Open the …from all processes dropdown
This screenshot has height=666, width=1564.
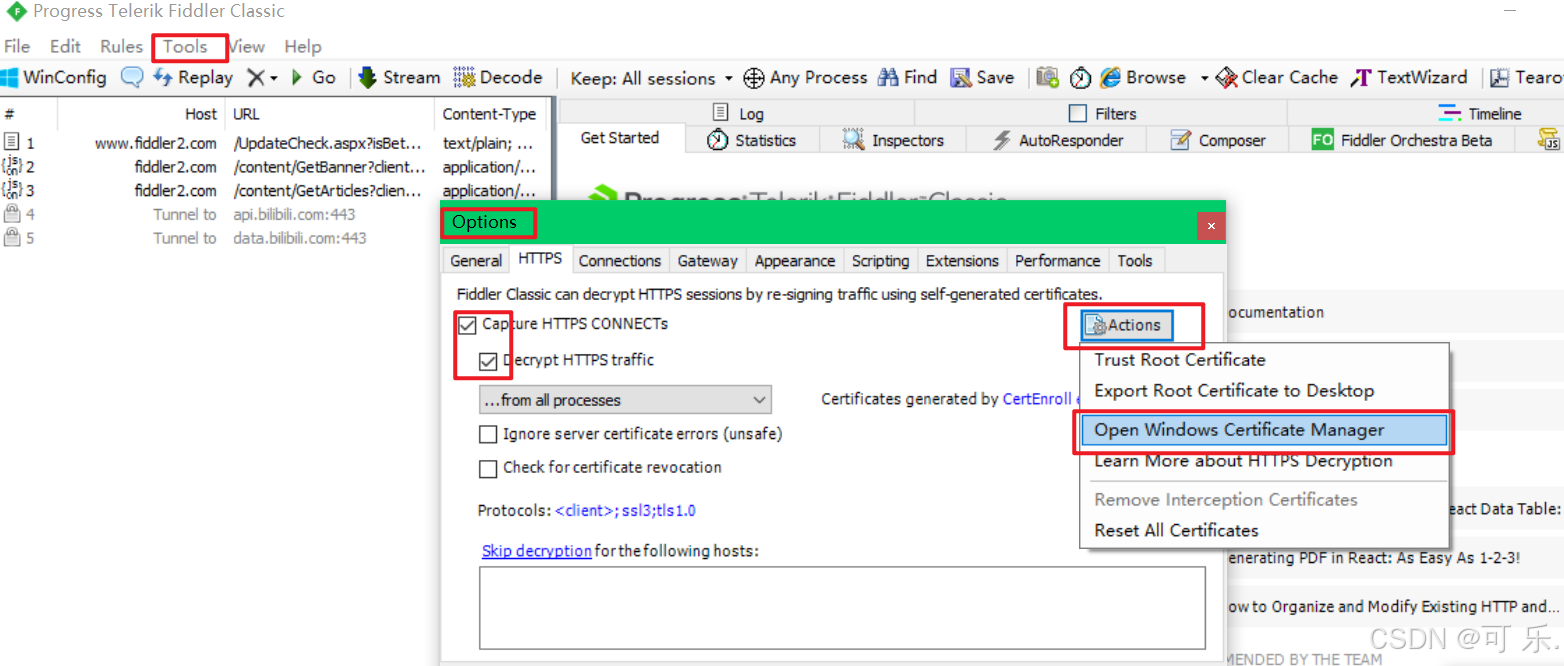[x=625, y=400]
